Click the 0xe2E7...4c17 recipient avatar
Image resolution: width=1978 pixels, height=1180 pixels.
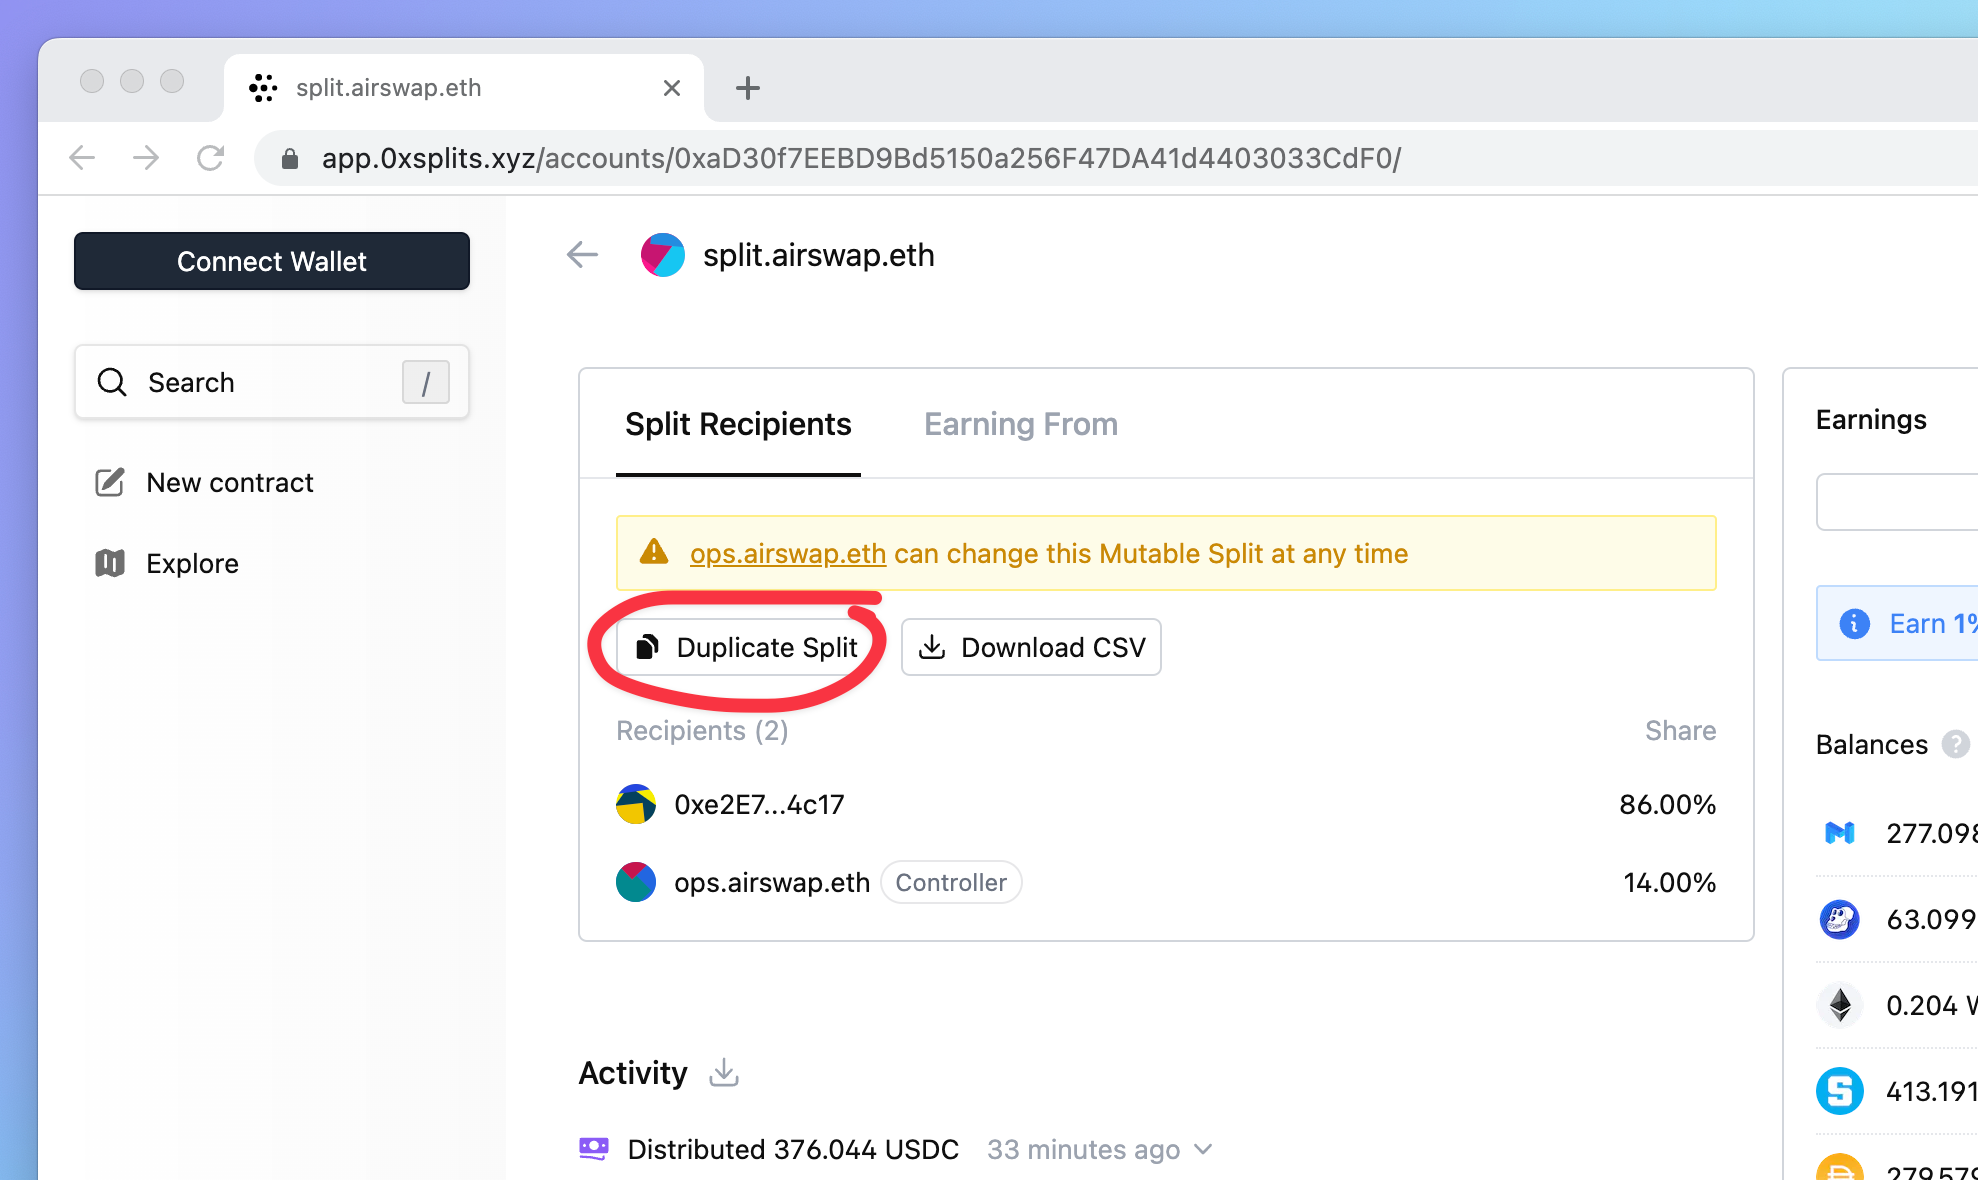pyautogui.click(x=636, y=804)
